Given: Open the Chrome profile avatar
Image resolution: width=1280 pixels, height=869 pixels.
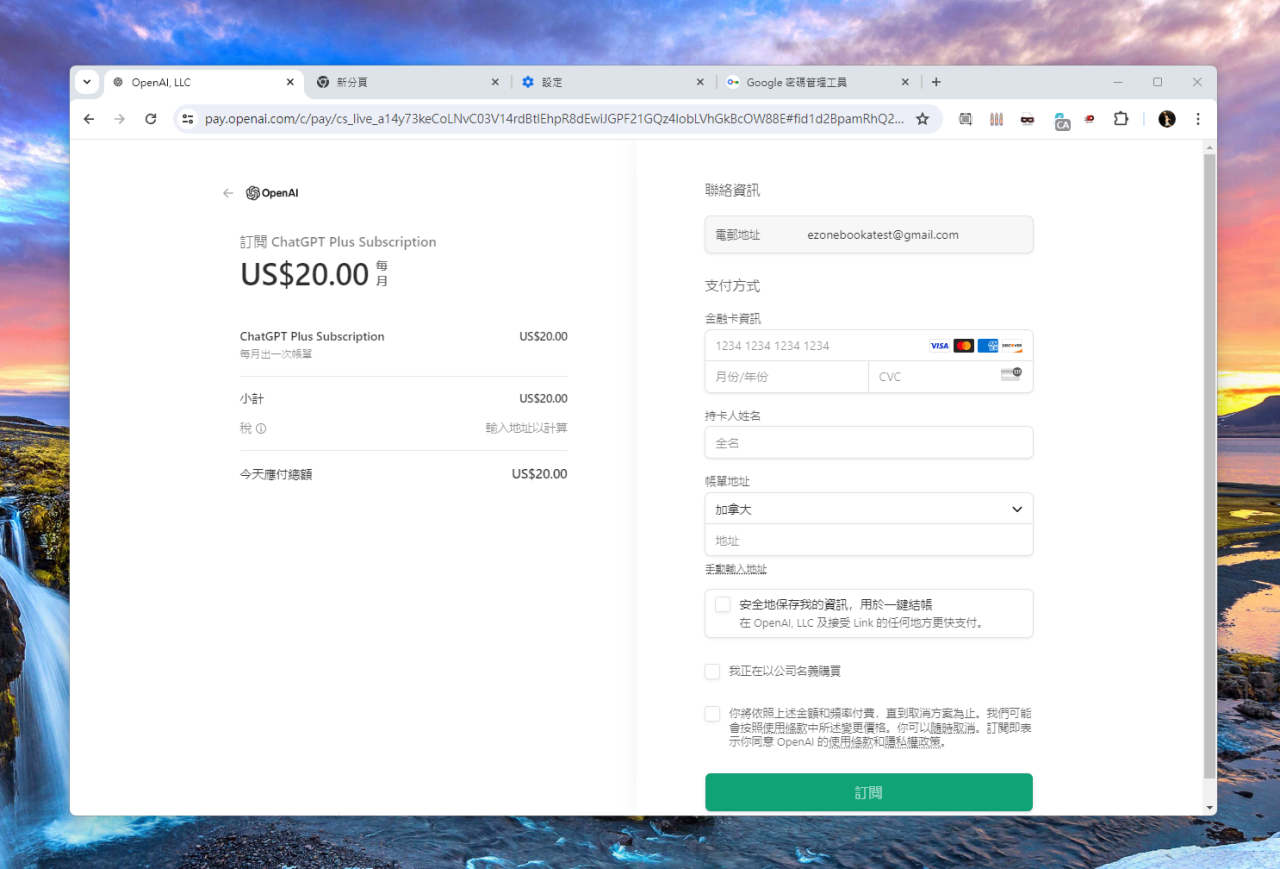Looking at the screenshot, I should (1166, 118).
